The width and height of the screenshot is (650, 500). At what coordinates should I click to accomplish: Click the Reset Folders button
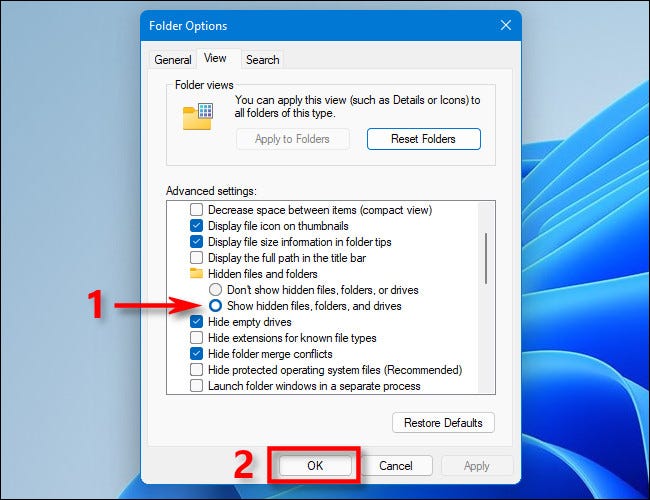click(x=423, y=139)
